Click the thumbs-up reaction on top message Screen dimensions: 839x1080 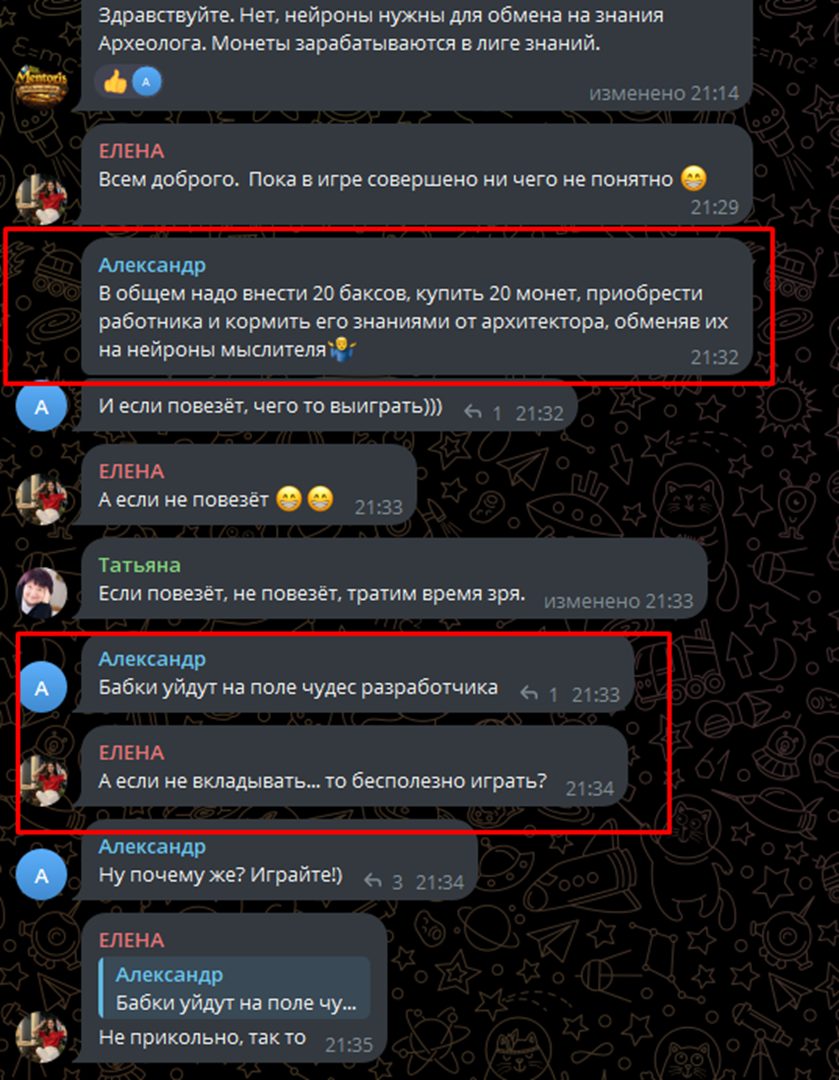(x=115, y=82)
